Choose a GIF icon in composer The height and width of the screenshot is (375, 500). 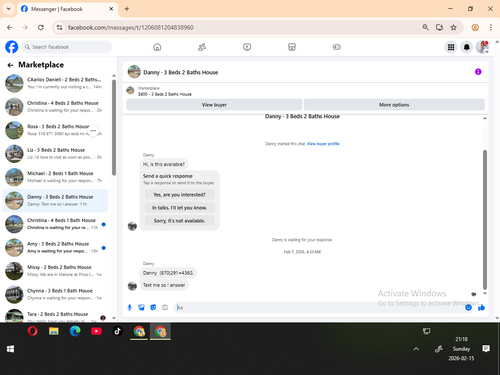click(x=165, y=307)
